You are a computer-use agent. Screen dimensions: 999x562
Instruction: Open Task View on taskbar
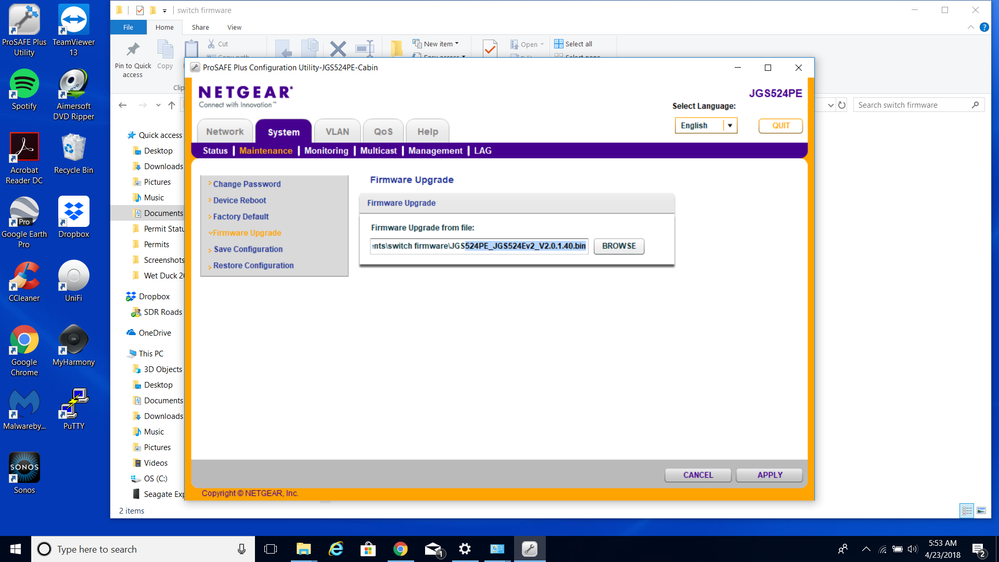pyautogui.click(x=271, y=549)
